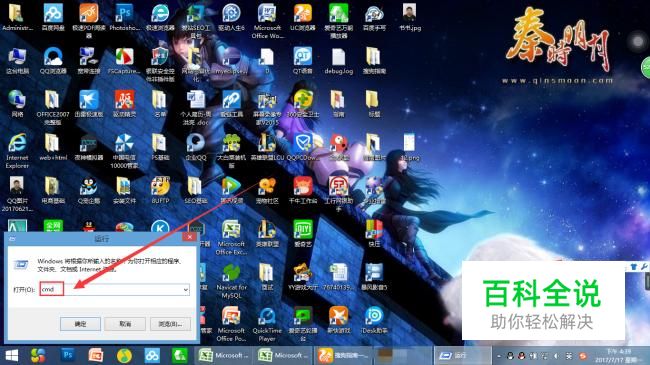Select the 驱动精灵 desktop icon

click(x=124, y=104)
